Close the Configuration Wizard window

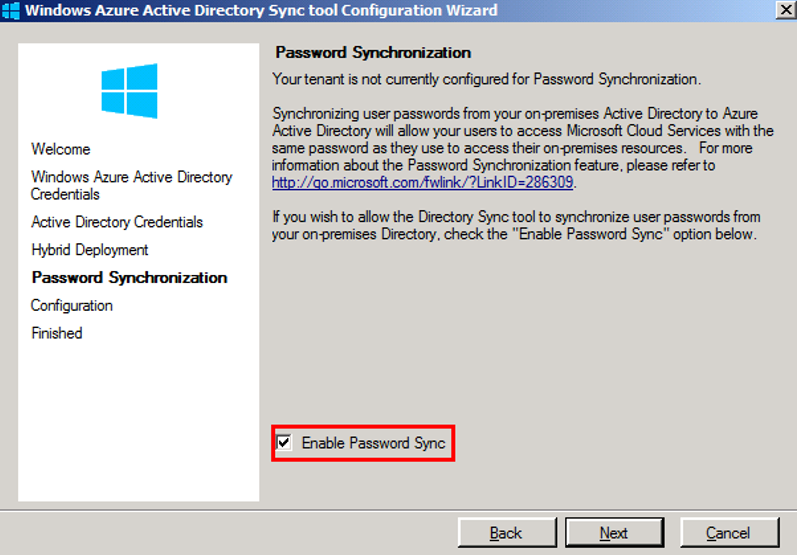click(x=785, y=10)
